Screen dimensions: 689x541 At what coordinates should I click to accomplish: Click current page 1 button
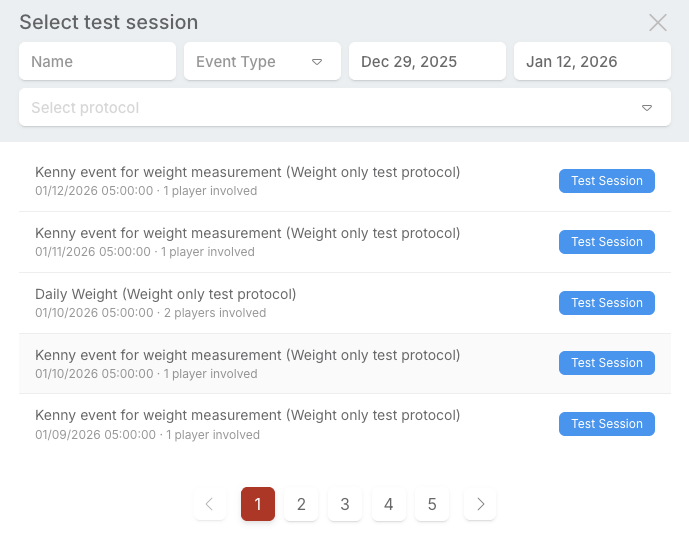[258, 505]
